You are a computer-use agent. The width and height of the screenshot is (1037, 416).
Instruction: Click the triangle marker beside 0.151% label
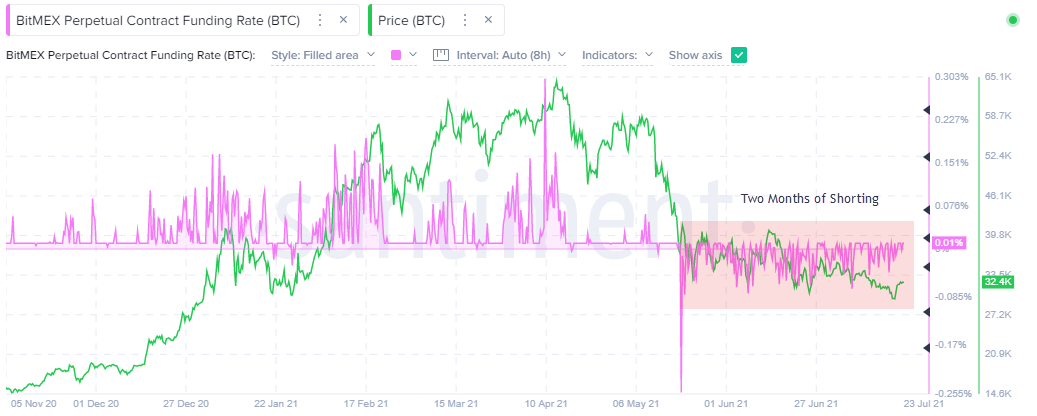925,156
